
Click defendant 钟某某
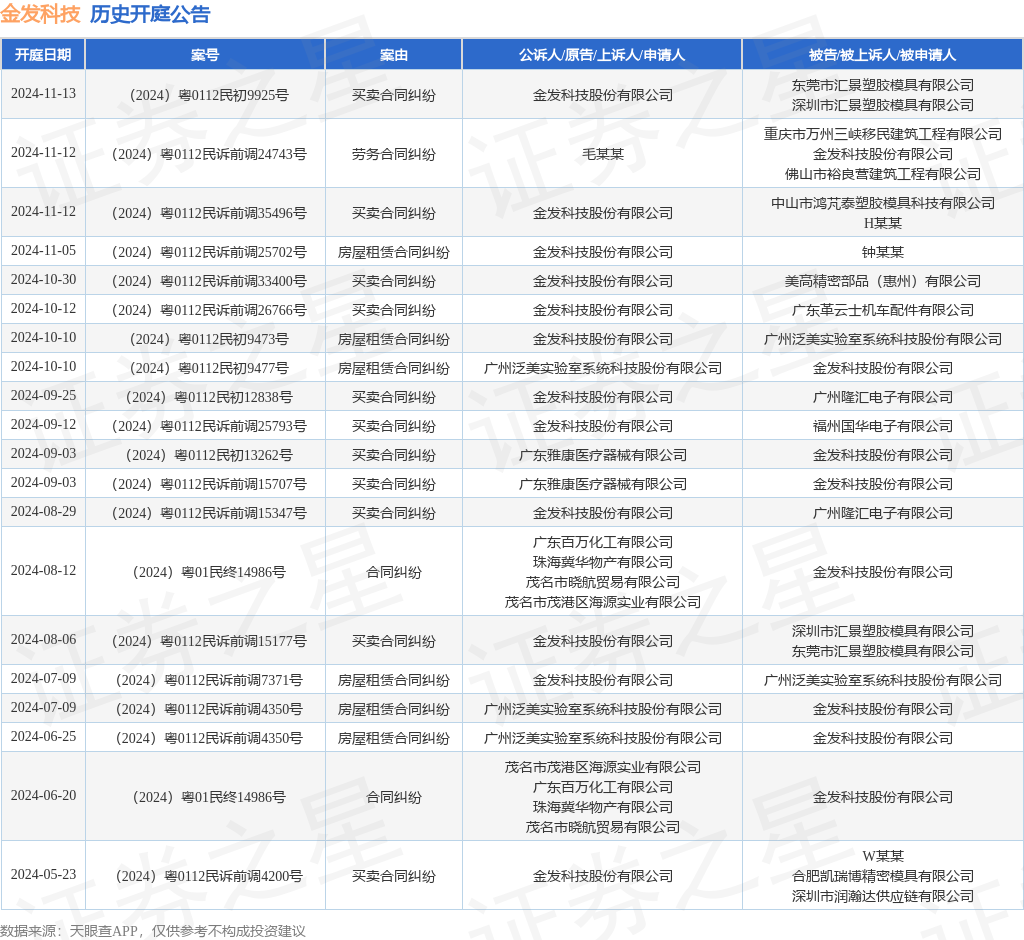pos(883,252)
